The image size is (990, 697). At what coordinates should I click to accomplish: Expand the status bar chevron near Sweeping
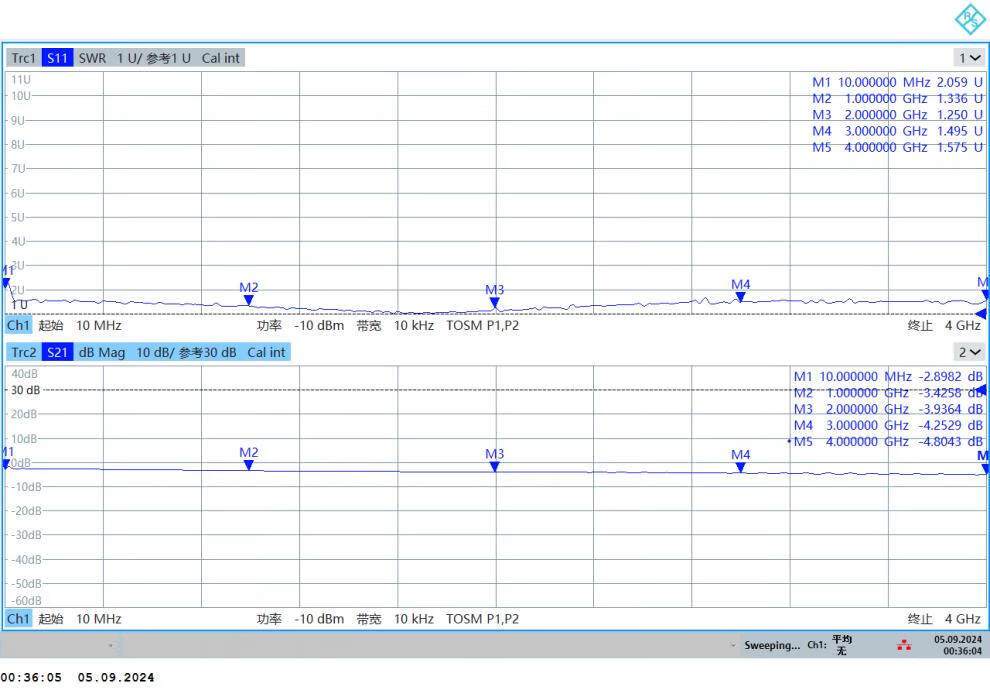click(x=735, y=645)
